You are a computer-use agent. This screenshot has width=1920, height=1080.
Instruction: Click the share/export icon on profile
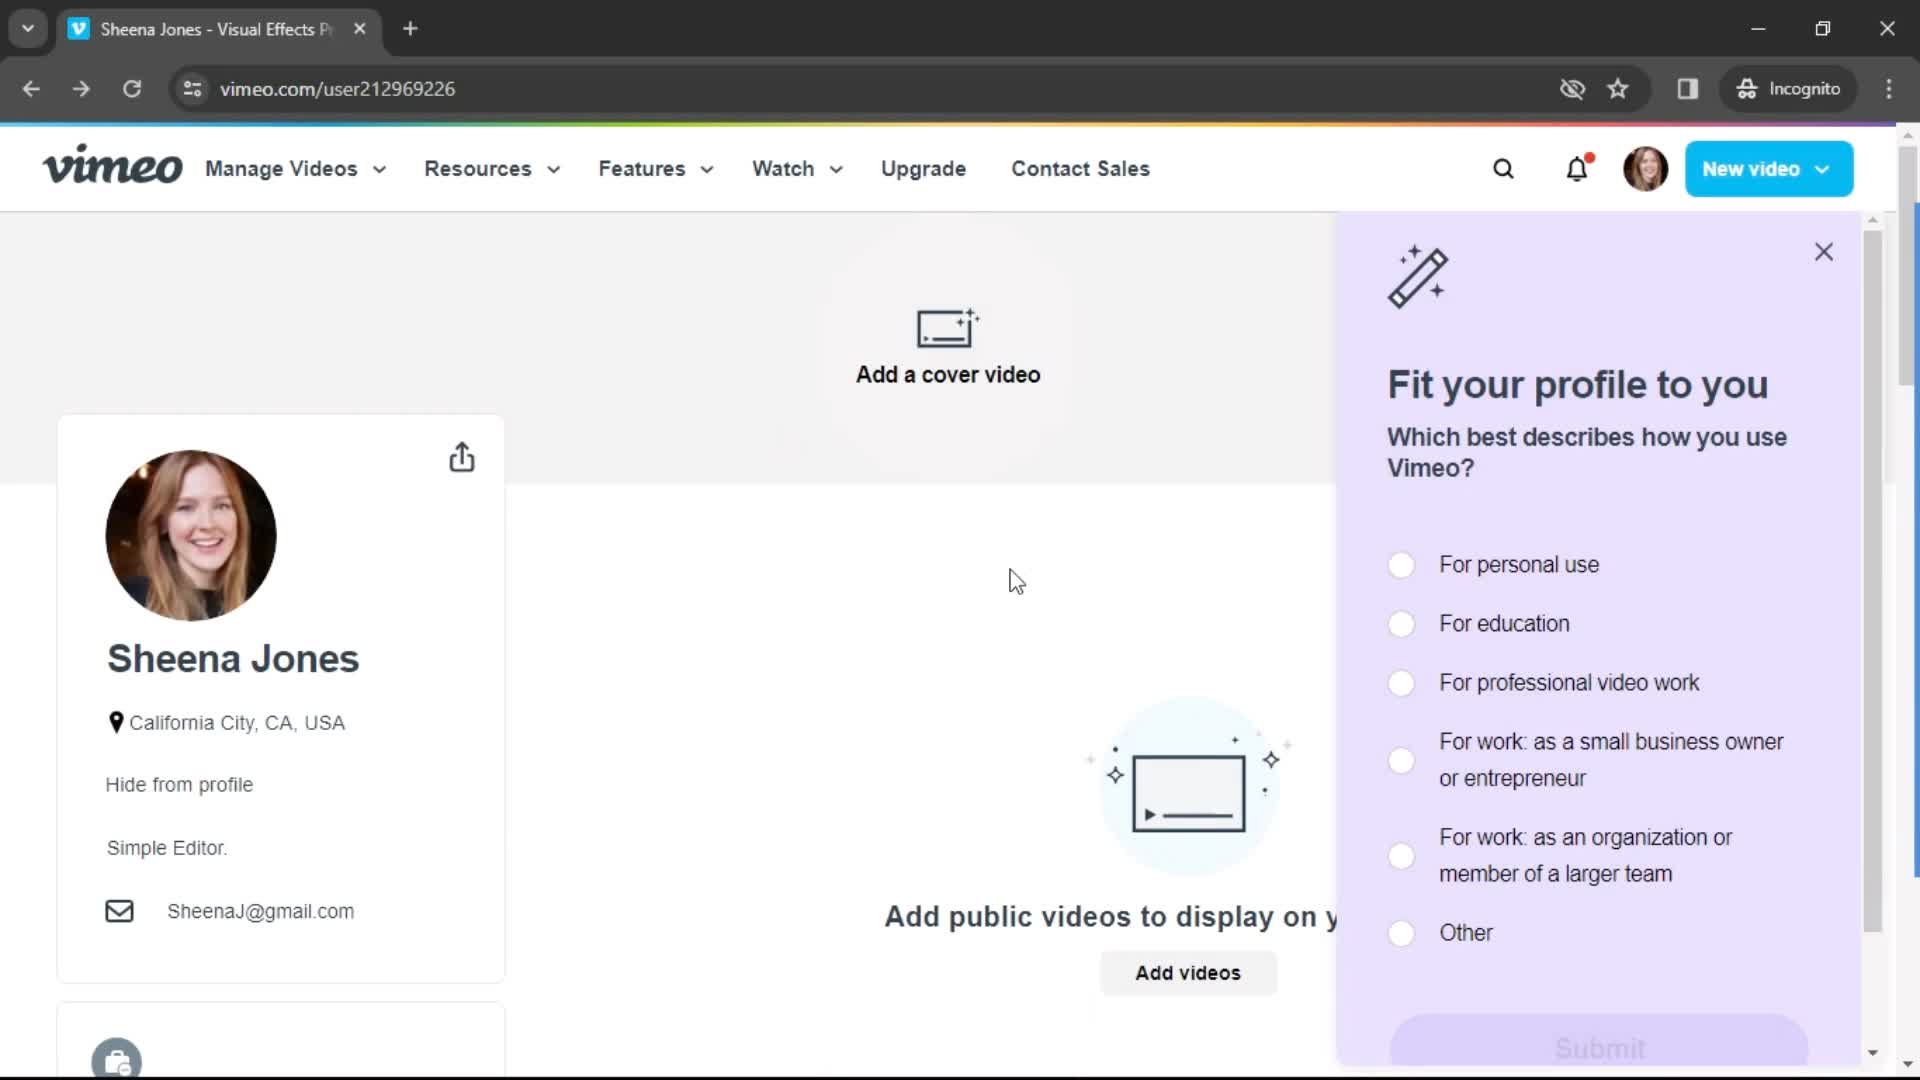(463, 456)
